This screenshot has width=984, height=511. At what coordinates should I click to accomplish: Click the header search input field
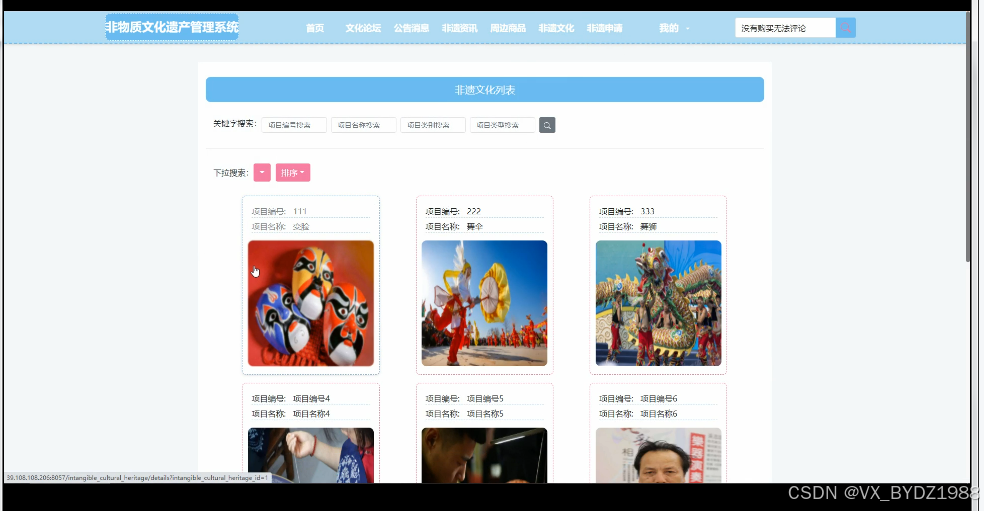click(786, 28)
